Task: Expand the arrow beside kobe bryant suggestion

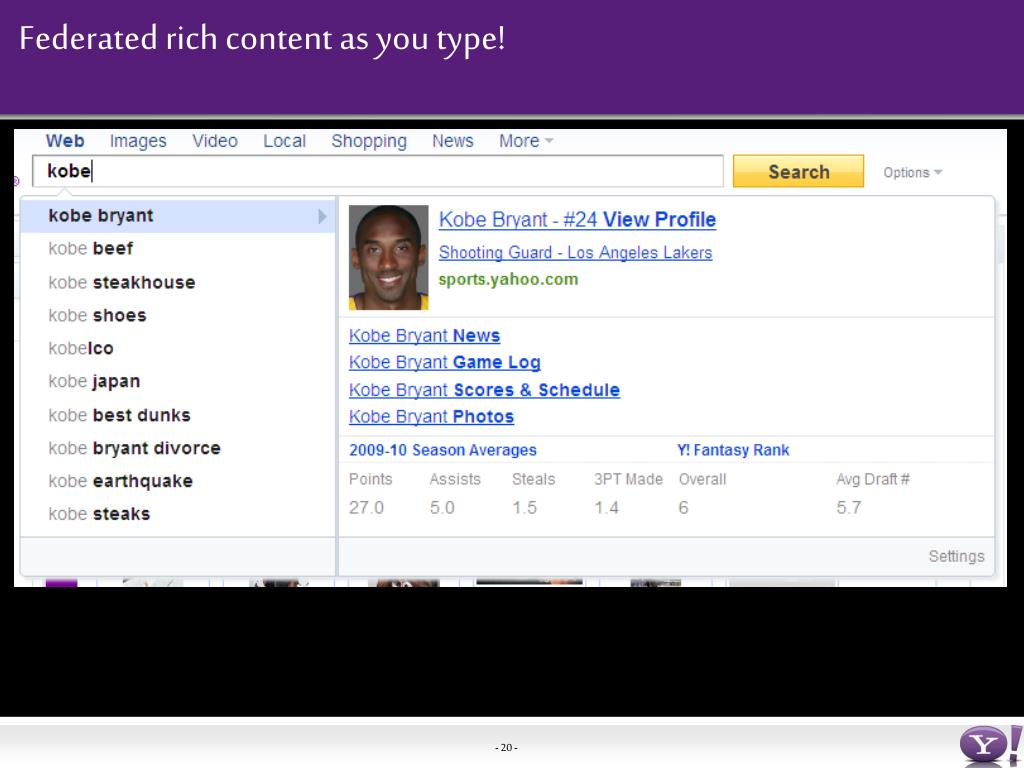Action: 322,216
